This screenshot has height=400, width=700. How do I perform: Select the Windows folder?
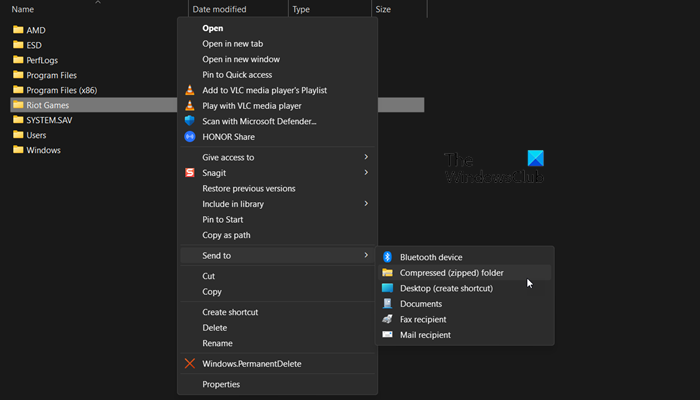pyautogui.click(x=43, y=150)
